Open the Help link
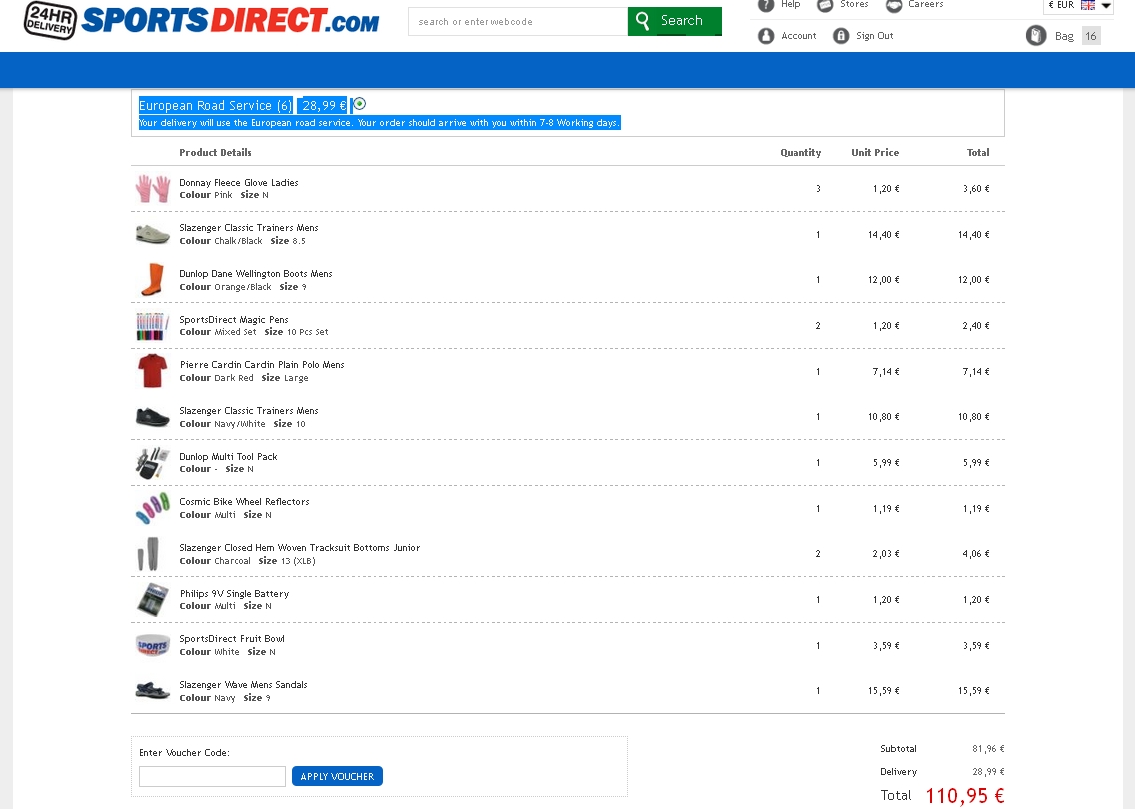The height and width of the screenshot is (809, 1135). click(x=790, y=4)
